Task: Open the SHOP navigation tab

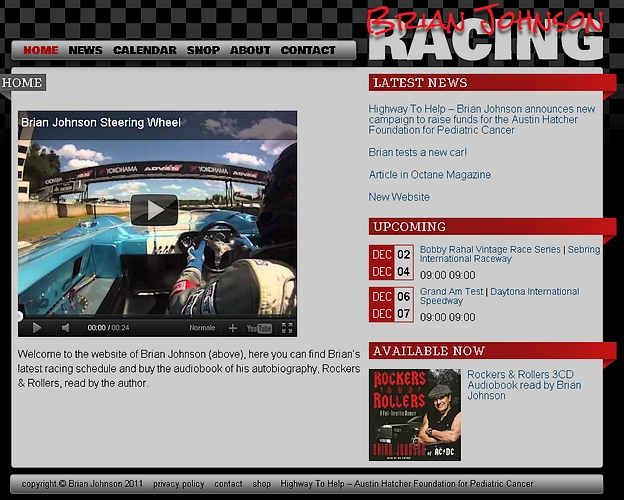Action: [203, 50]
